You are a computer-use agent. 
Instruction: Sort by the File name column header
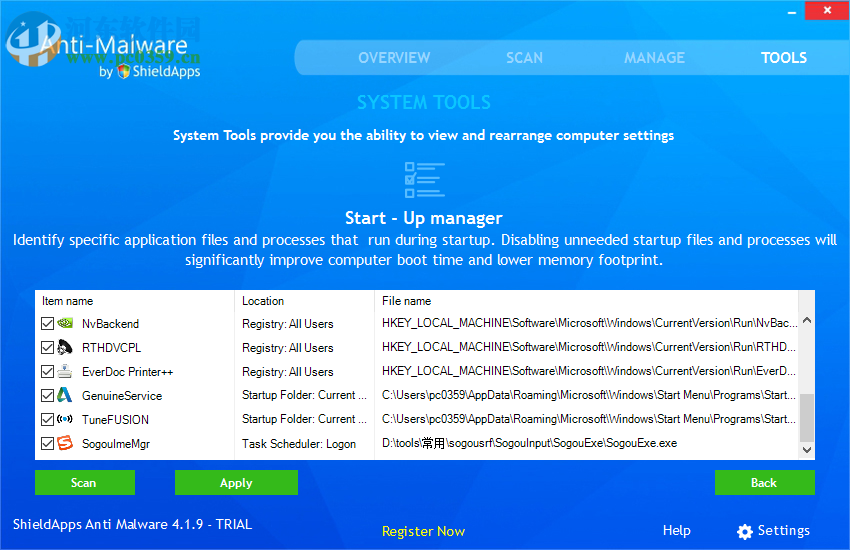586,301
